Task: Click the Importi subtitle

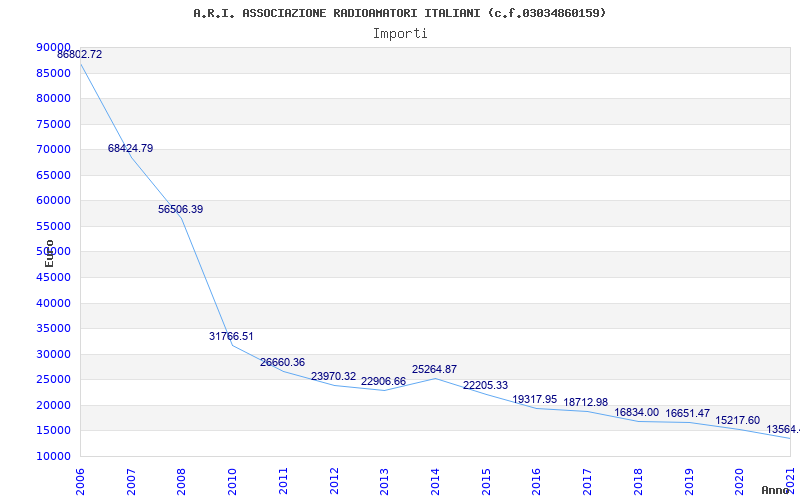Action: (400, 34)
